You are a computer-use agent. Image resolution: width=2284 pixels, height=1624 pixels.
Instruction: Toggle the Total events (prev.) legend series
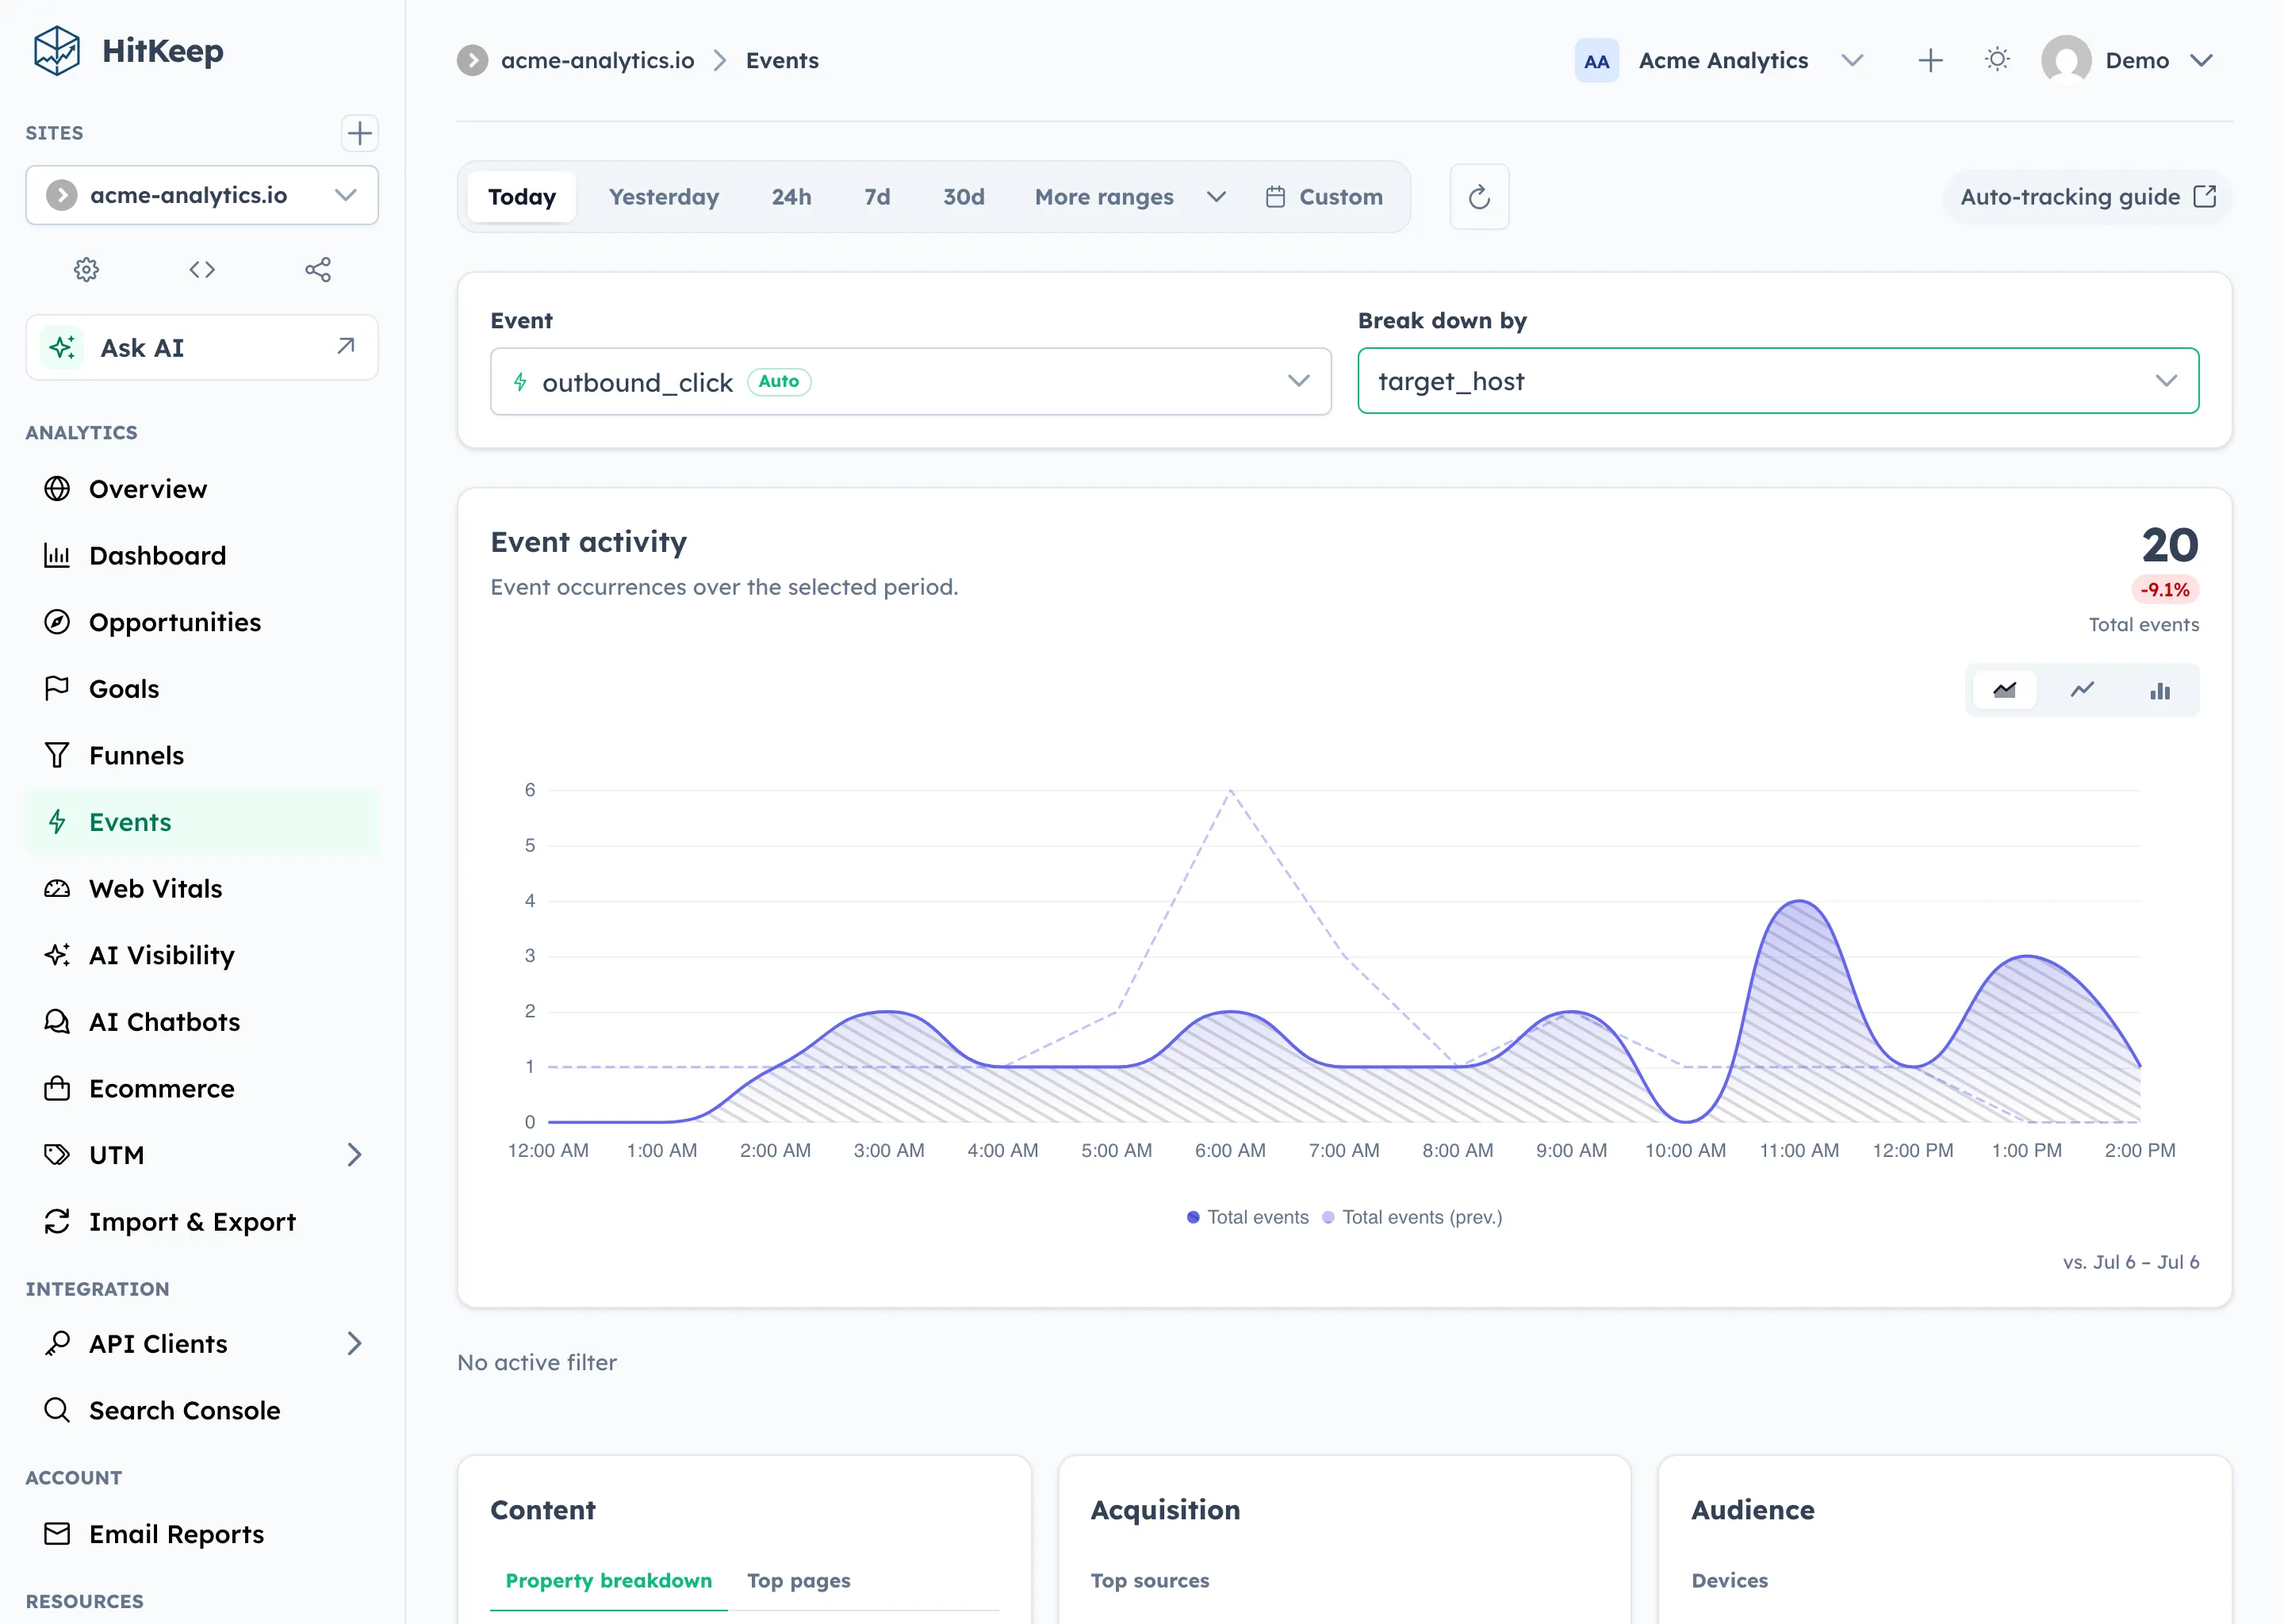tap(1412, 1217)
